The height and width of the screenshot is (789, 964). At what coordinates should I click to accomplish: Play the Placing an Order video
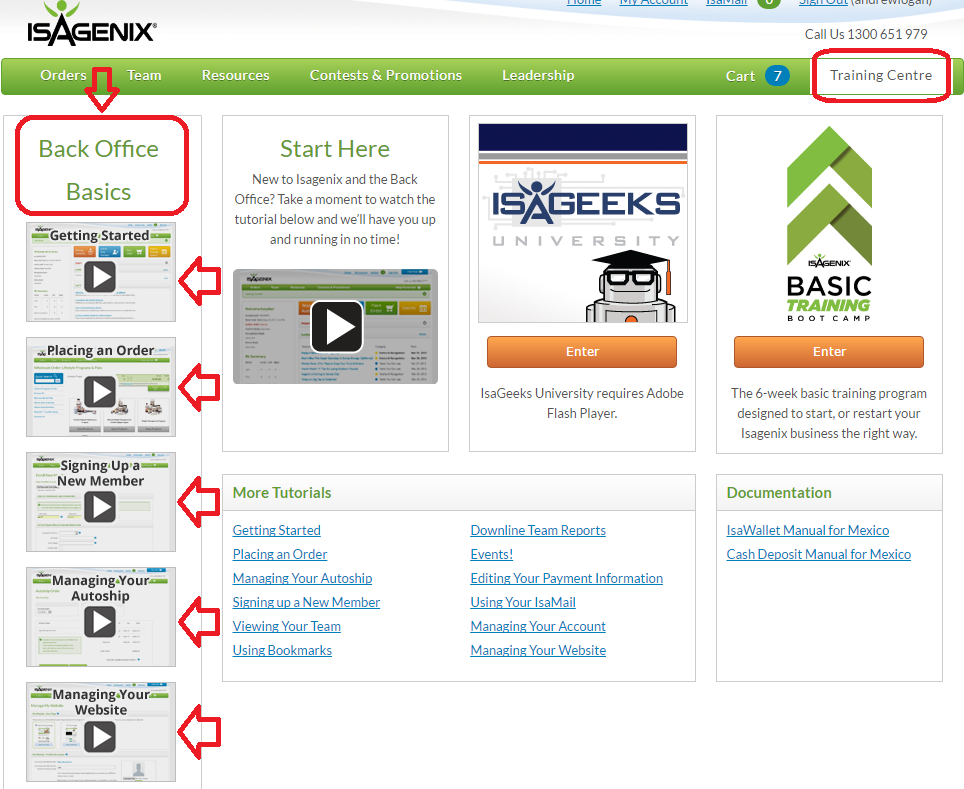pos(100,392)
